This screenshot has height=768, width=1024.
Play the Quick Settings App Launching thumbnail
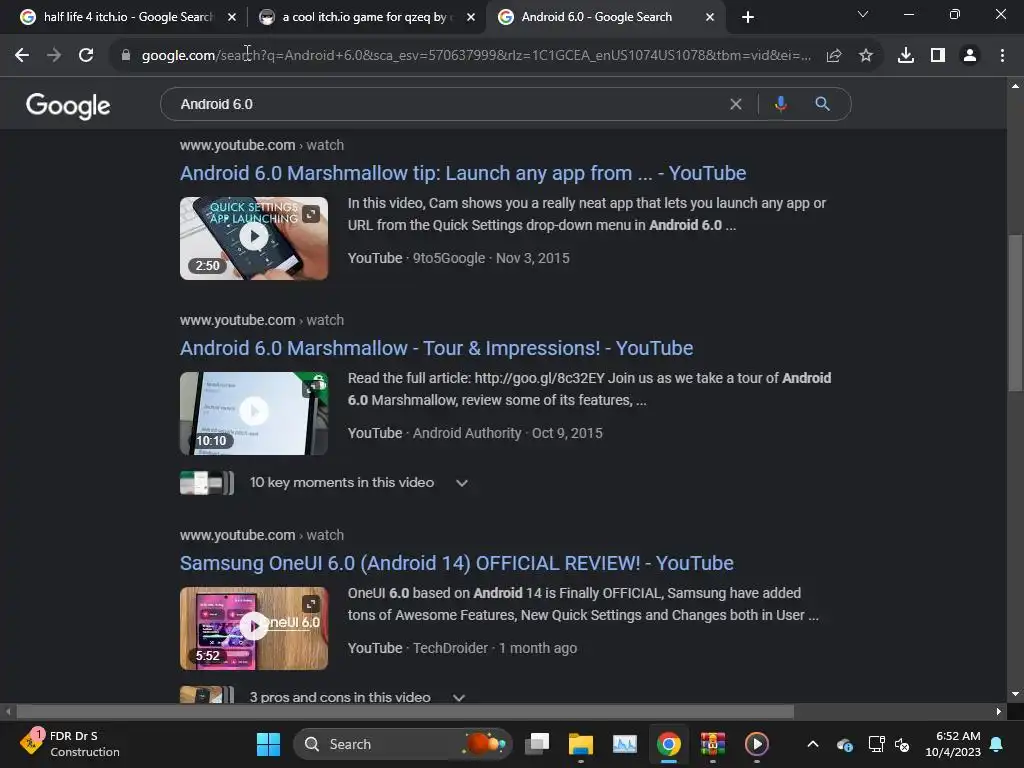coord(254,238)
